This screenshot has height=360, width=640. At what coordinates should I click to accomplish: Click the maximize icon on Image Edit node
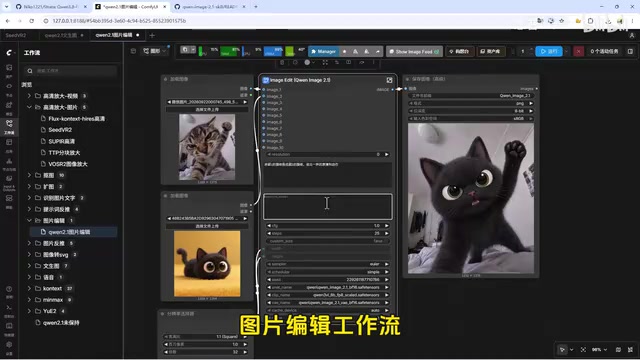389,80
